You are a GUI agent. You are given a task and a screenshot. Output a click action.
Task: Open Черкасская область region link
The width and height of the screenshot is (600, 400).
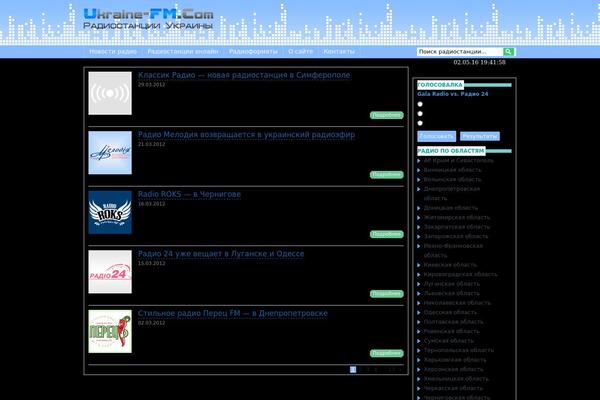point(453,389)
